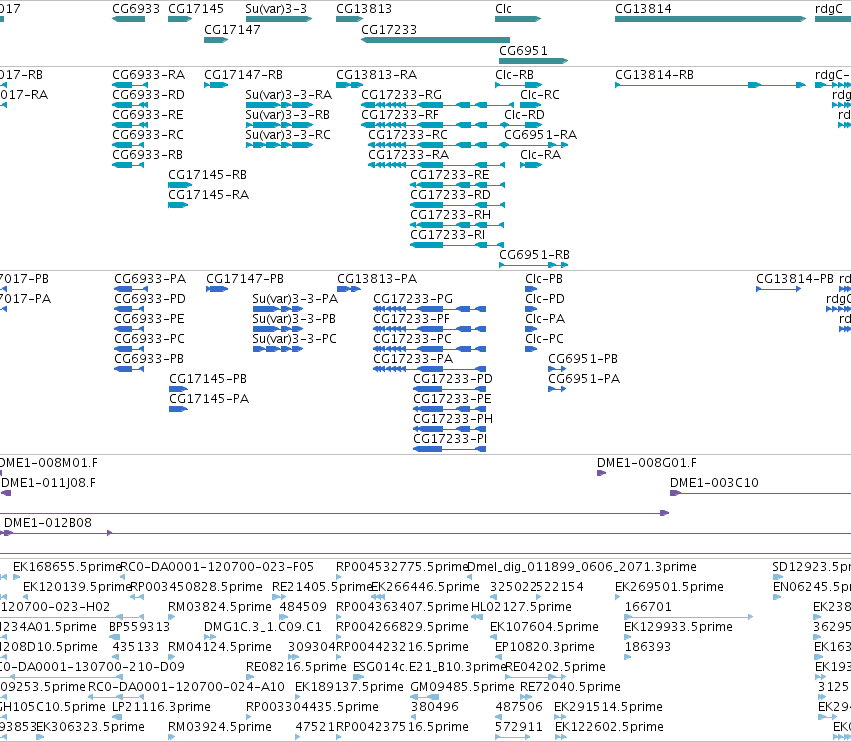
Task: Select EST SD12923.5prime label
Action: pos(811,567)
